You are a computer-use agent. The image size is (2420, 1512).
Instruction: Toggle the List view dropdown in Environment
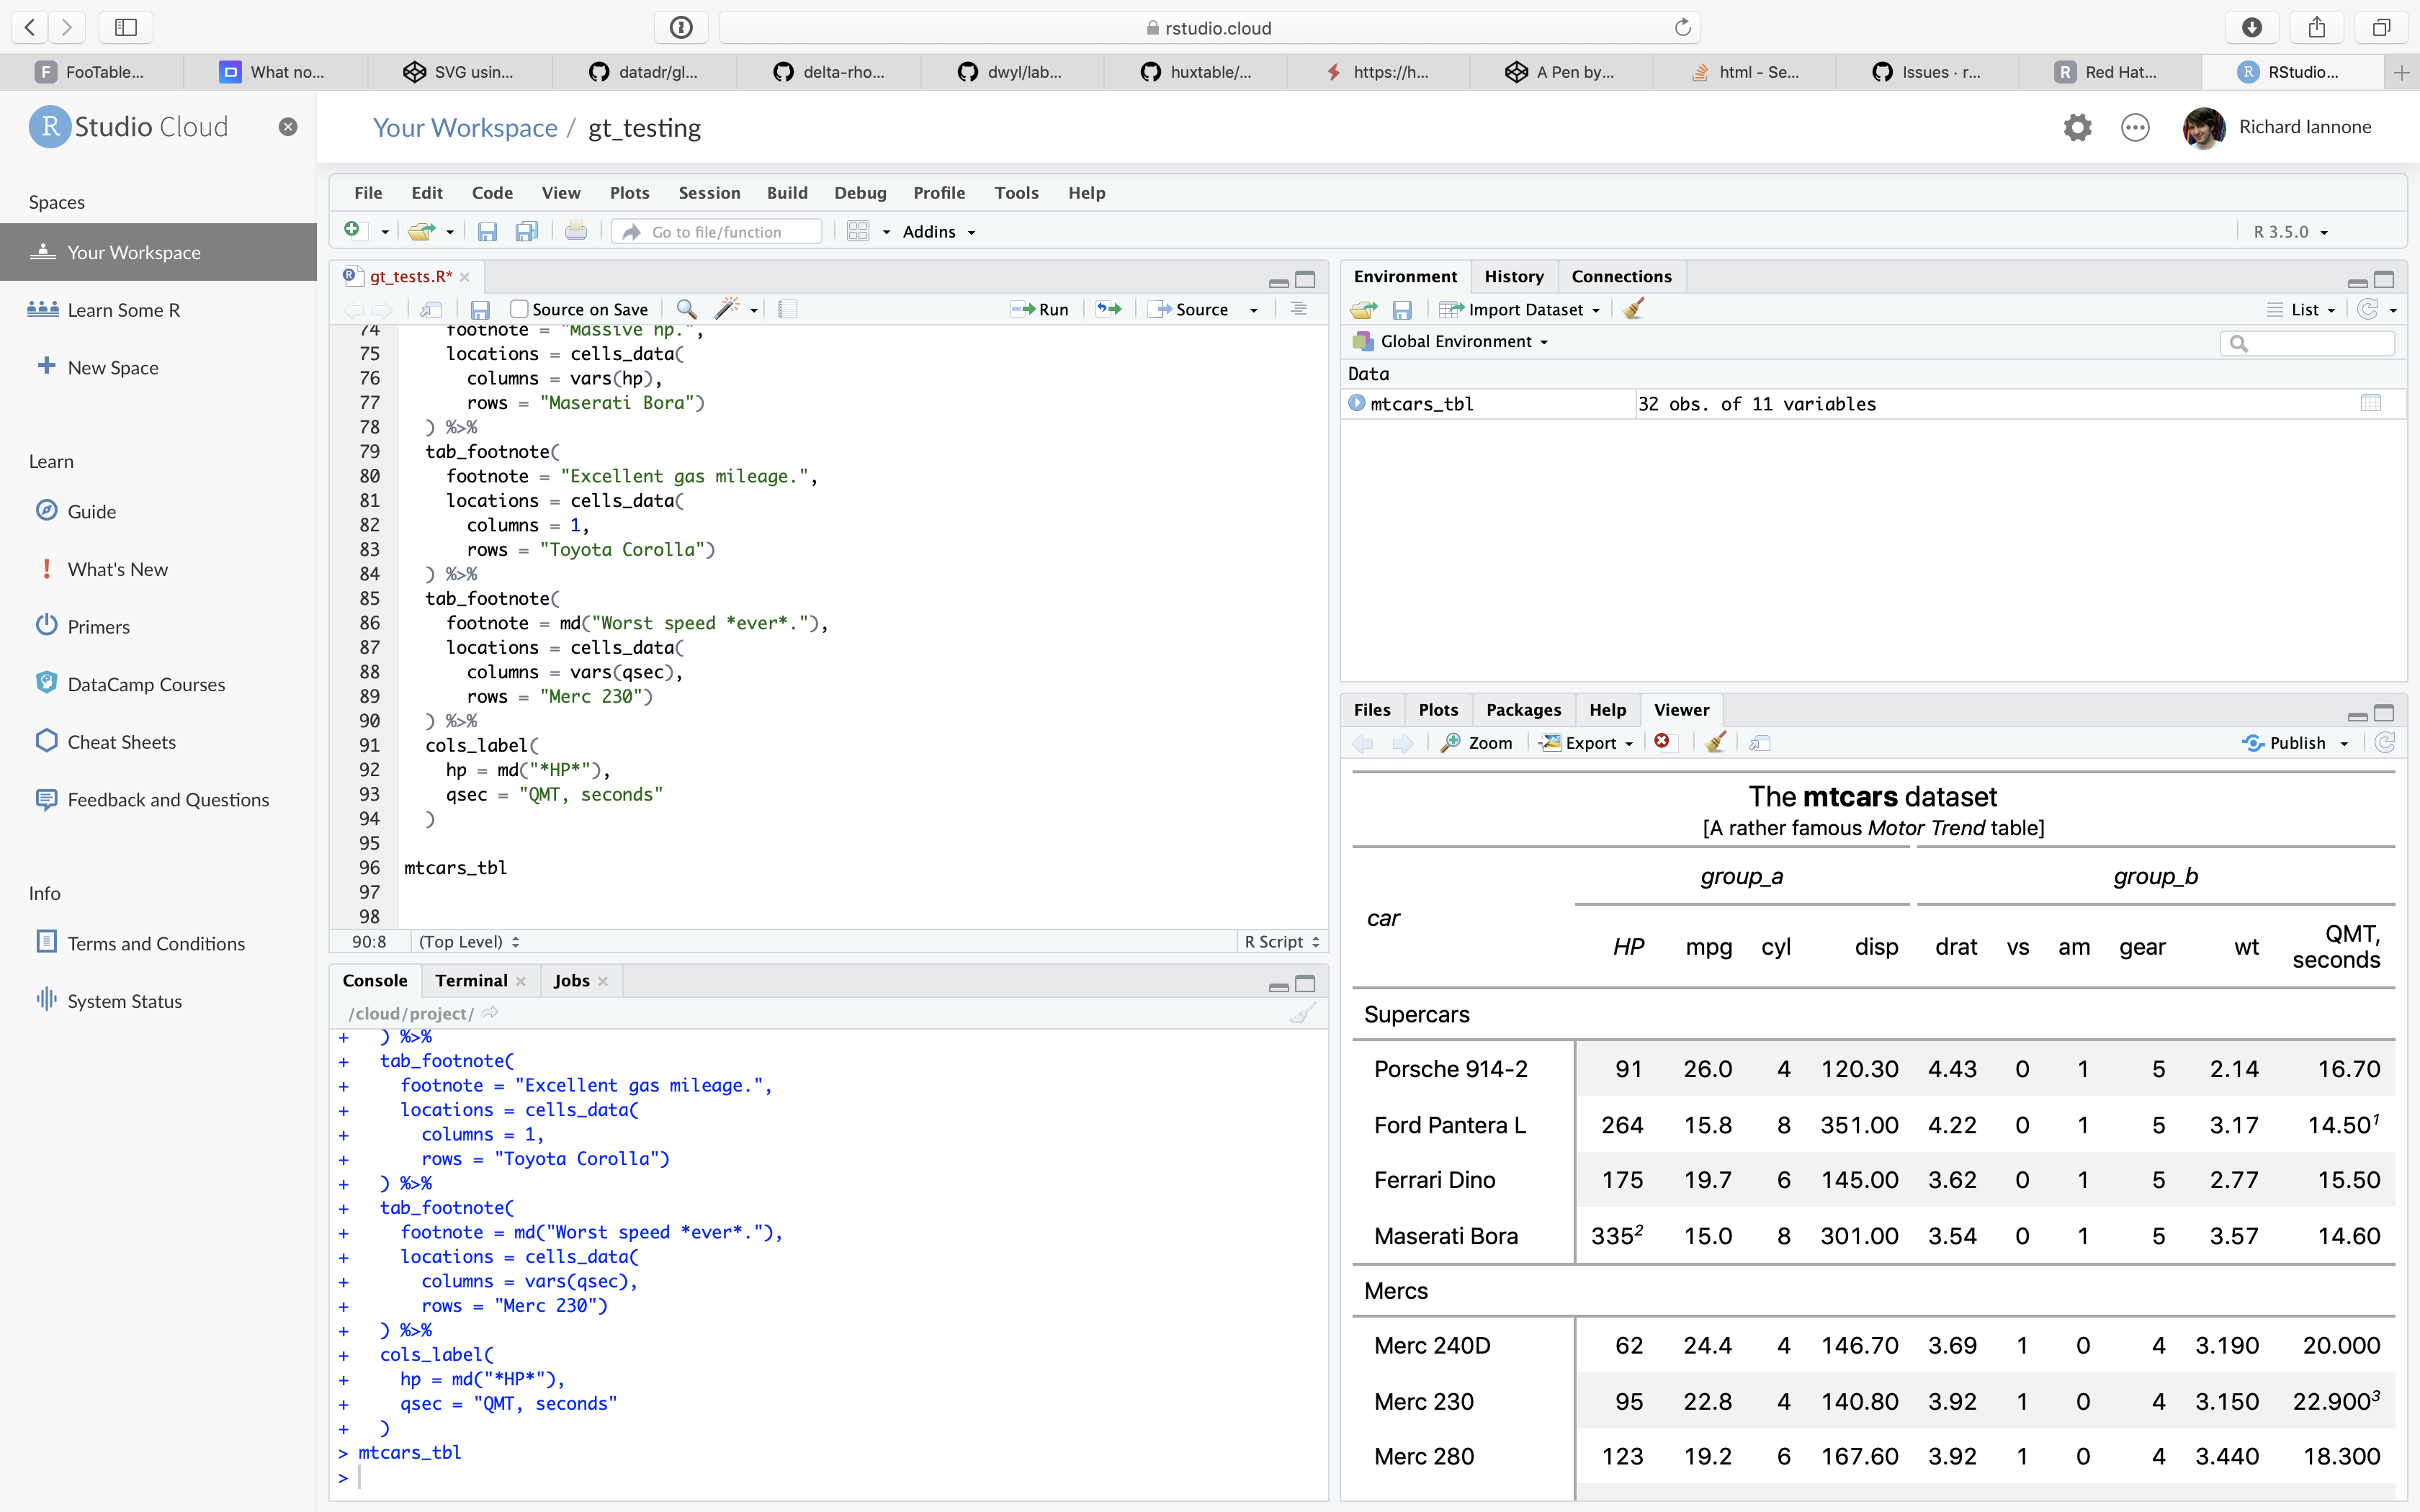[x=2302, y=309]
